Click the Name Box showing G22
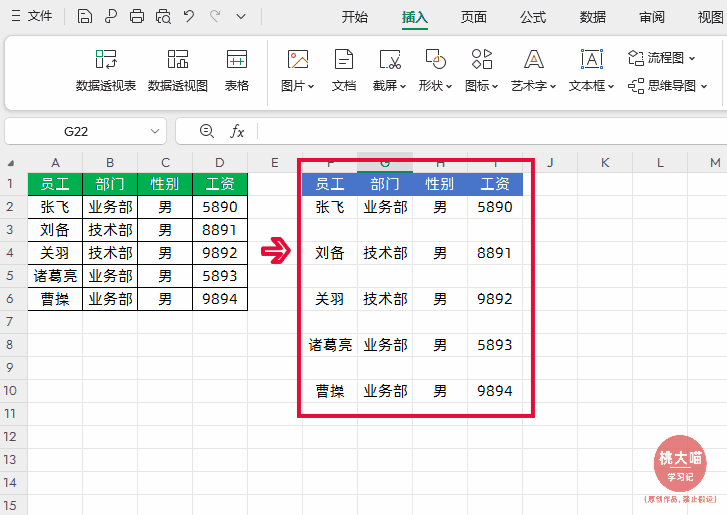This screenshot has width=727, height=515. 76,132
